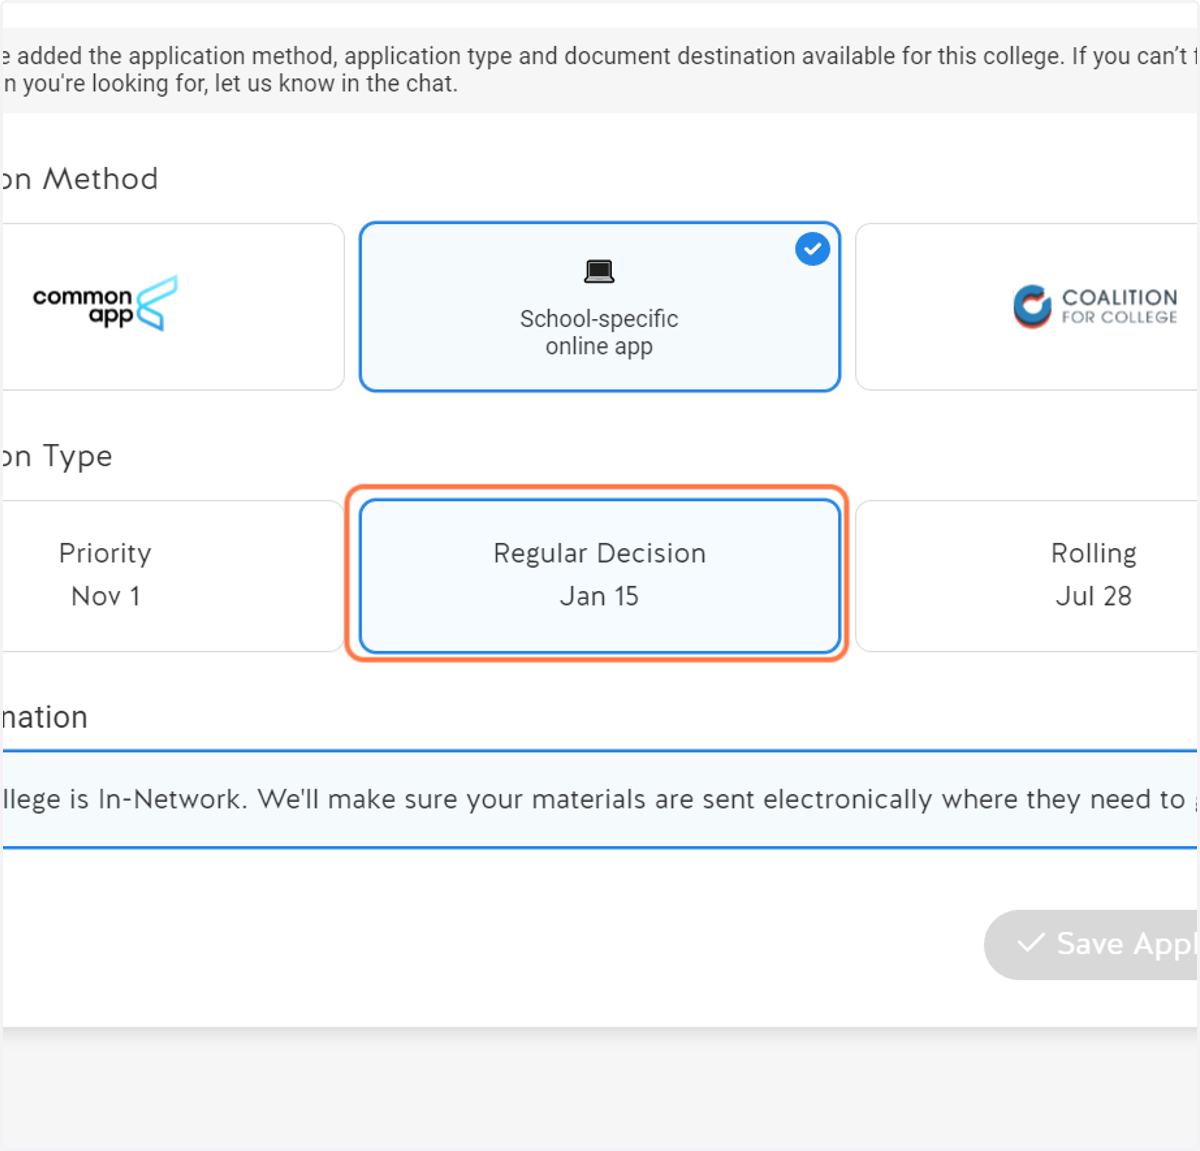Click the blue checkmark badge

[x=812, y=249]
